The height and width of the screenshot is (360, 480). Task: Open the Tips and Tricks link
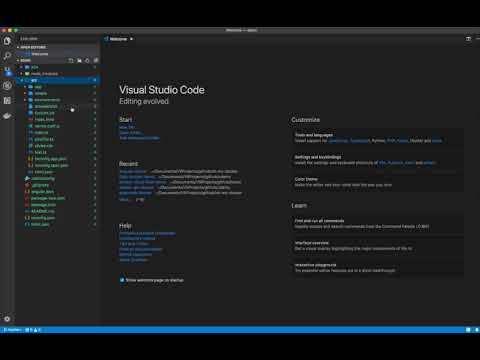tap(133, 244)
